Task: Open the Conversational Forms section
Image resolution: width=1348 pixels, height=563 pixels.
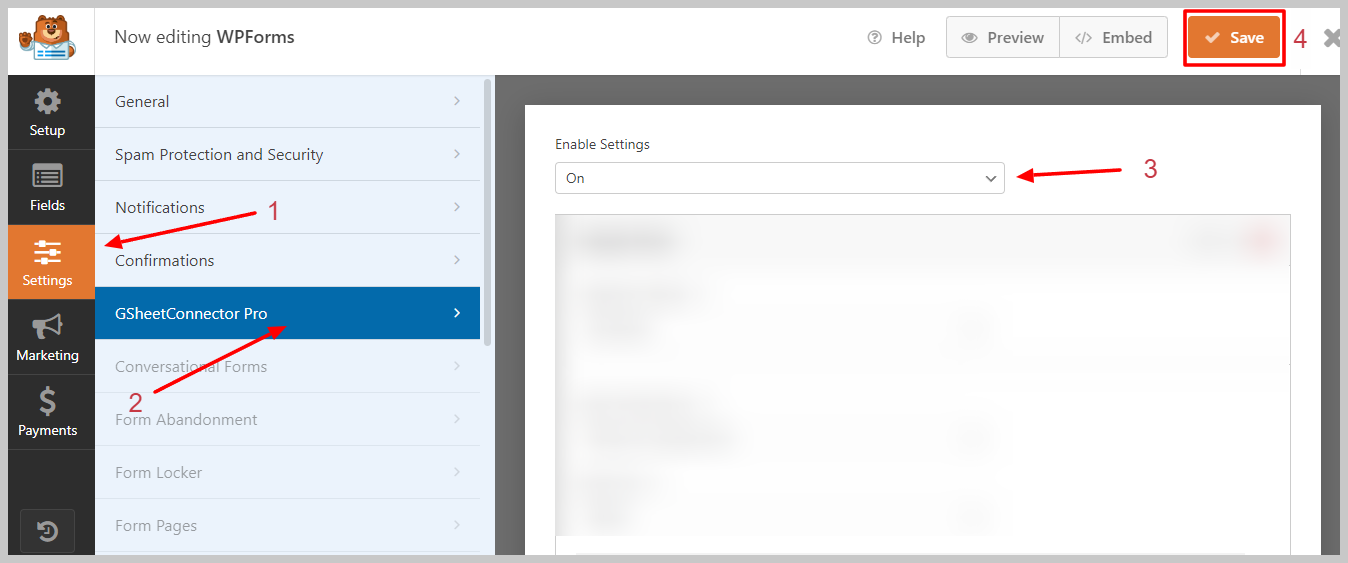Action: (287, 366)
